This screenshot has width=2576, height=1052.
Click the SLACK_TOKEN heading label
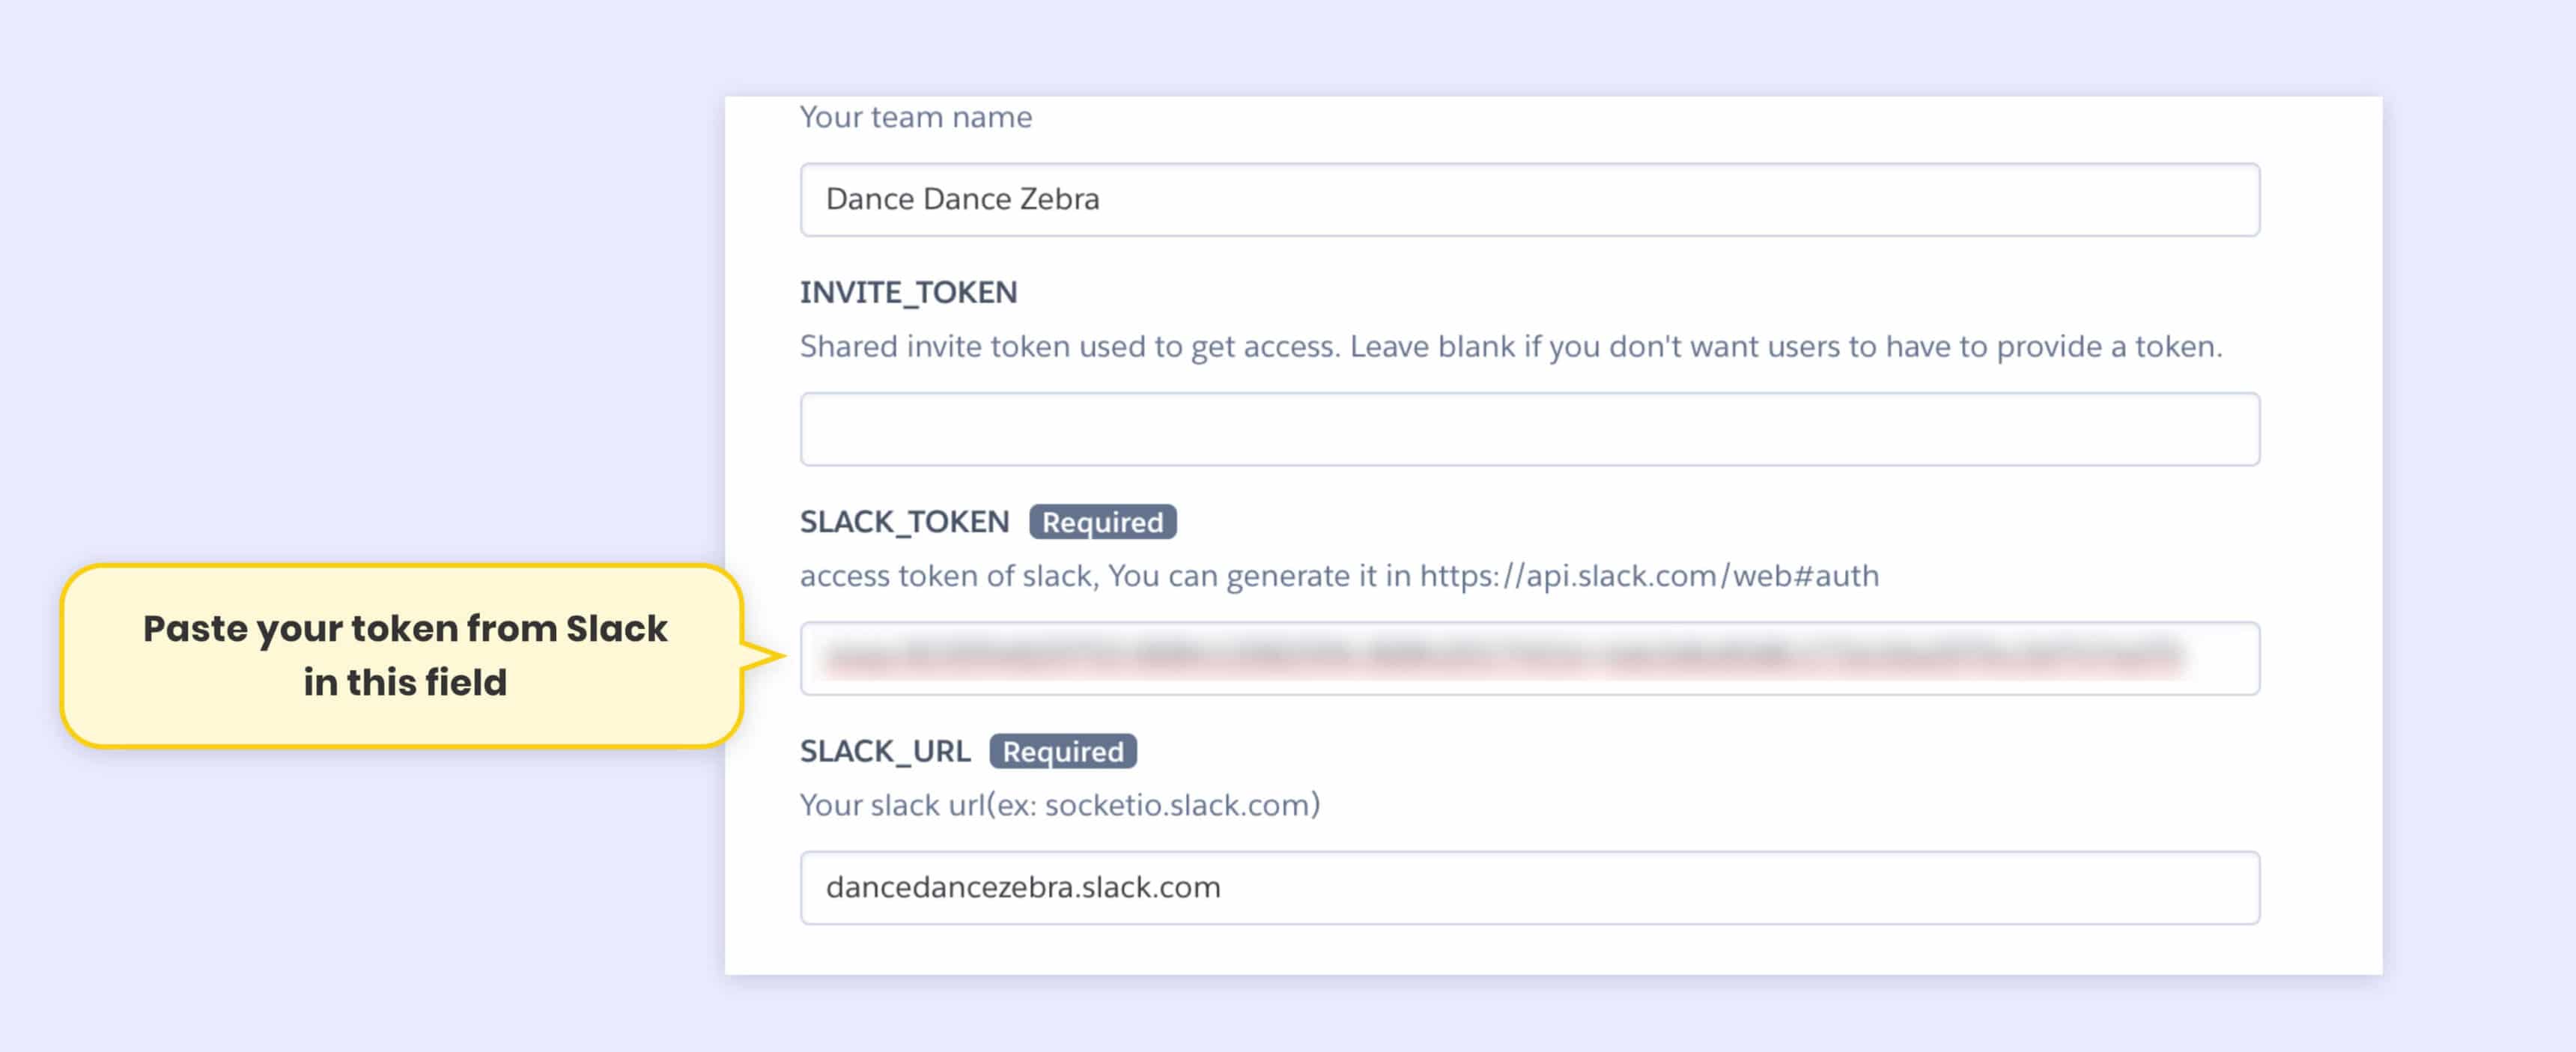(904, 522)
